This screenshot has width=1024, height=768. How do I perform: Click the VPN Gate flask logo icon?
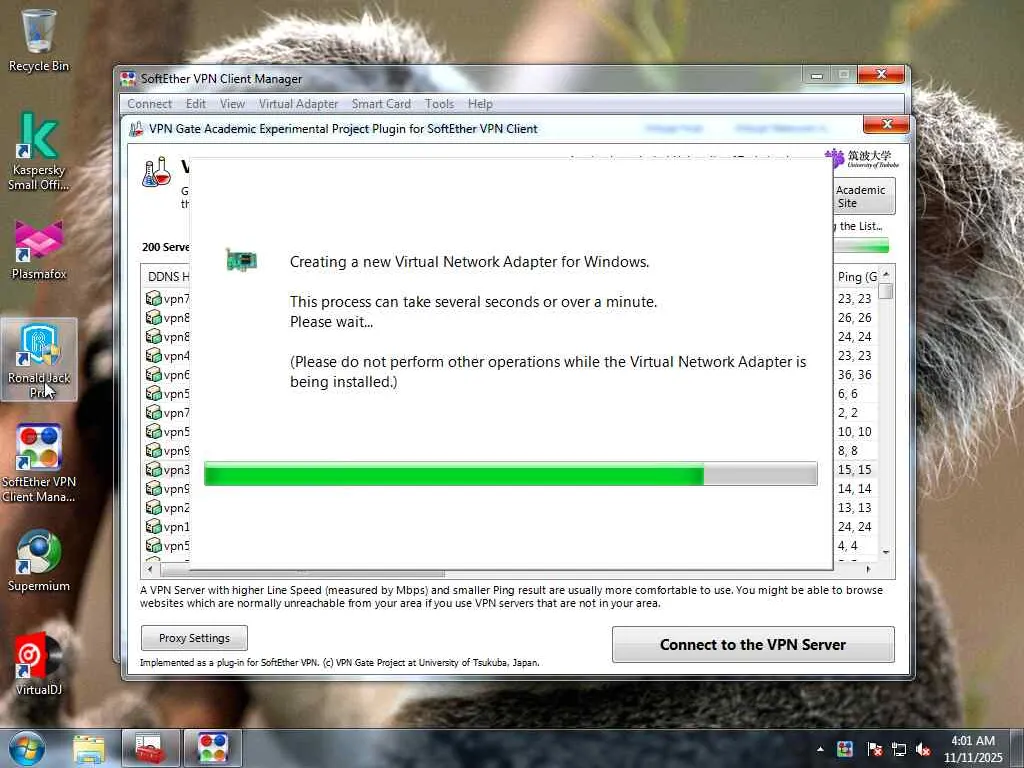coord(157,172)
